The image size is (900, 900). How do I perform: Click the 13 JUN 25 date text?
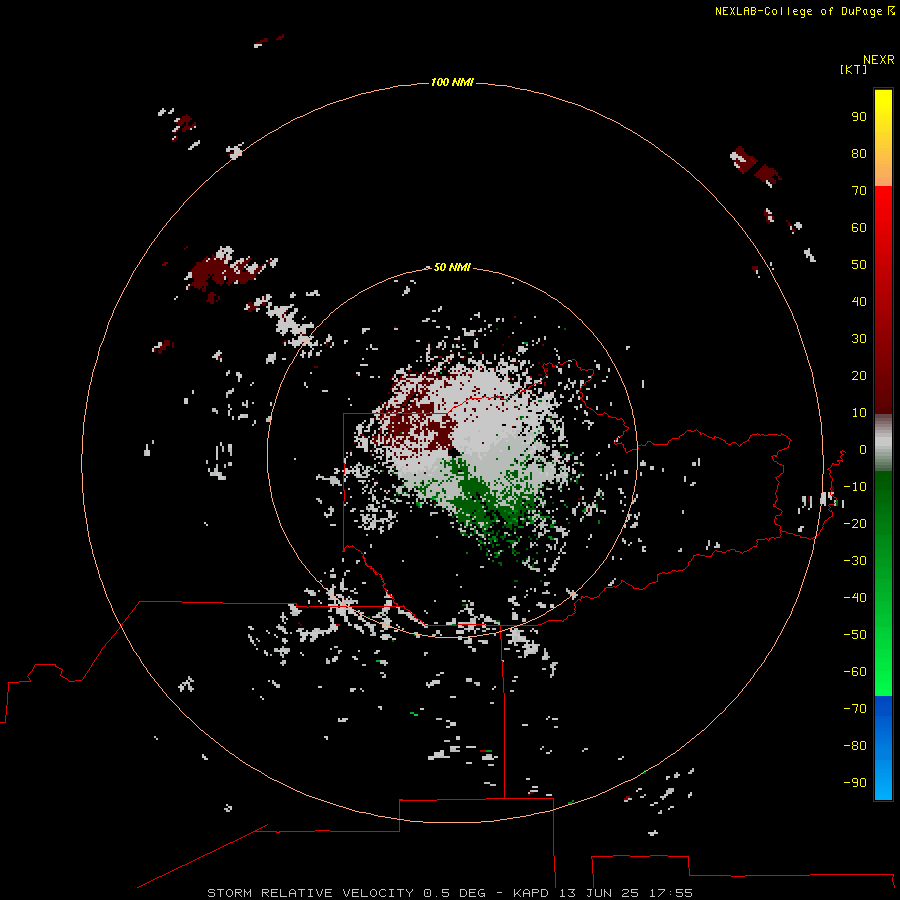[599, 893]
